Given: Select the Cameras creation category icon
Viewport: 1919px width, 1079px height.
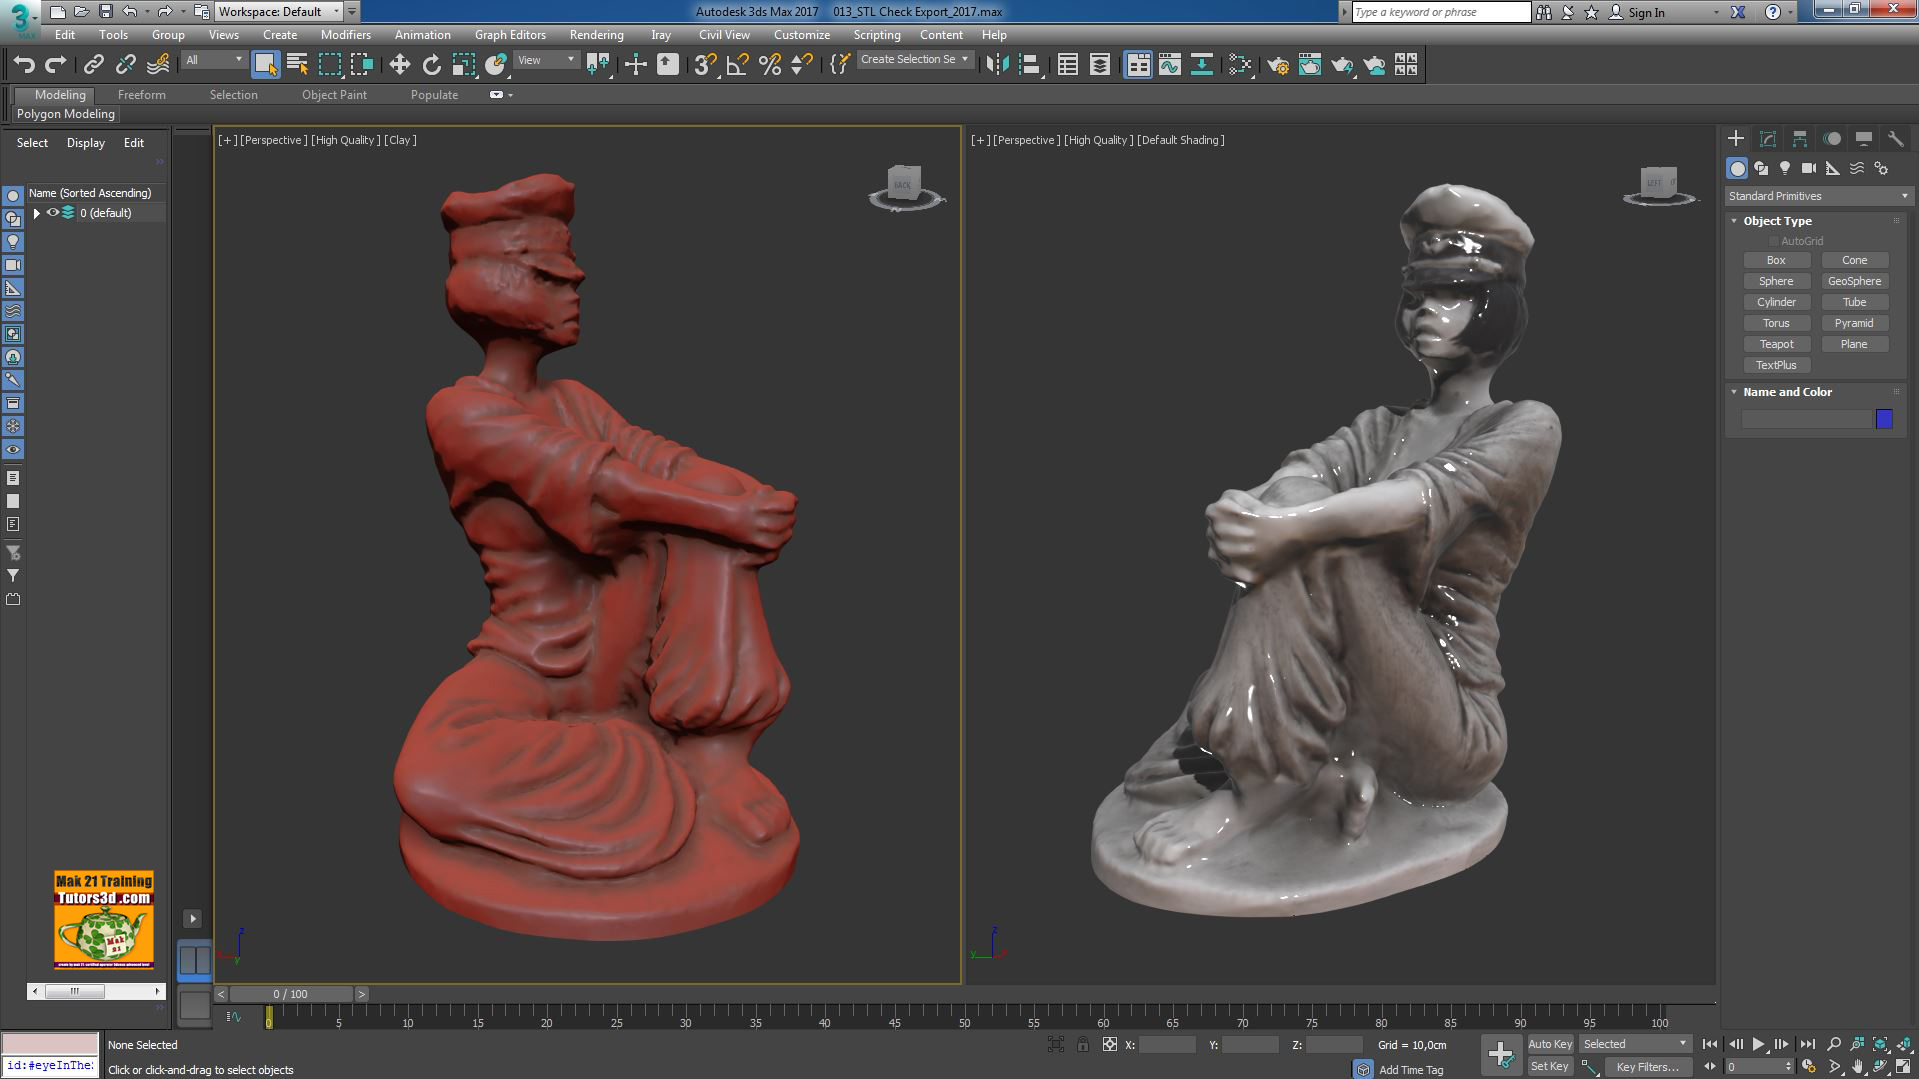Looking at the screenshot, I should pyautogui.click(x=1808, y=168).
